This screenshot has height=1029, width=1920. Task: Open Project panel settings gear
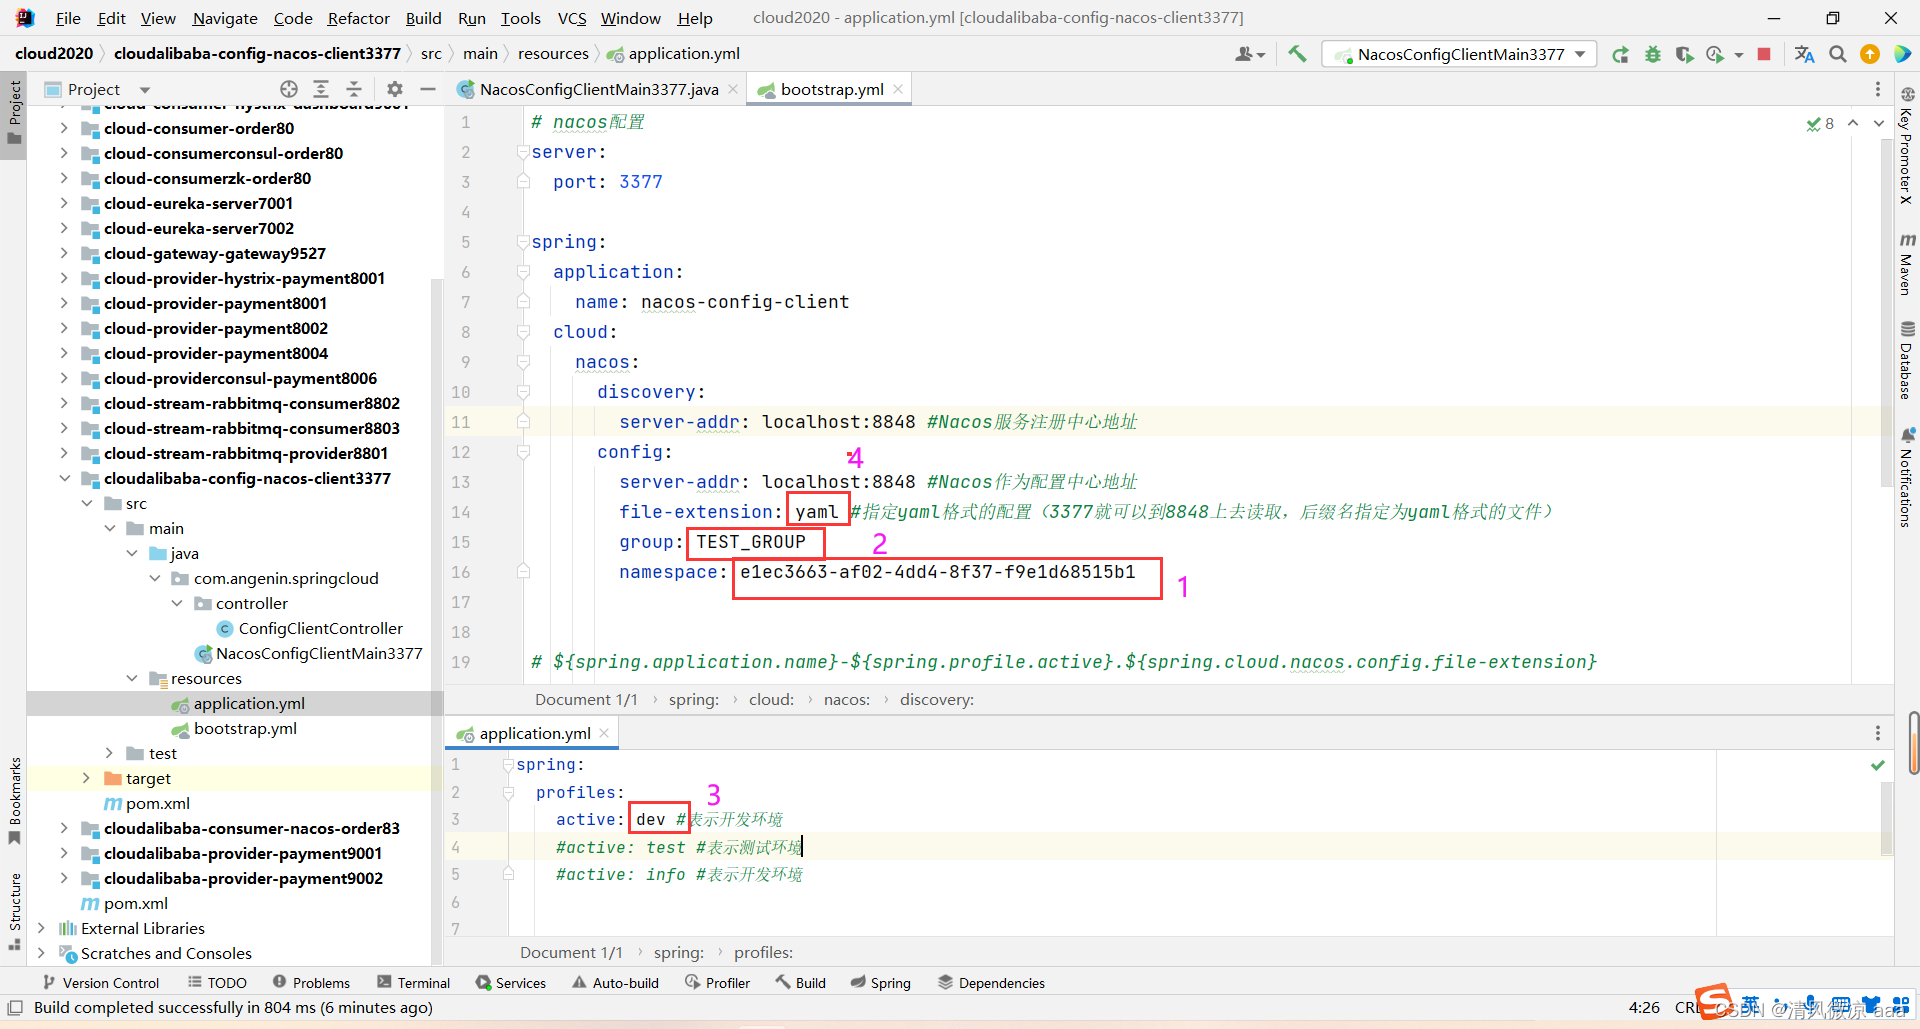[x=395, y=89]
